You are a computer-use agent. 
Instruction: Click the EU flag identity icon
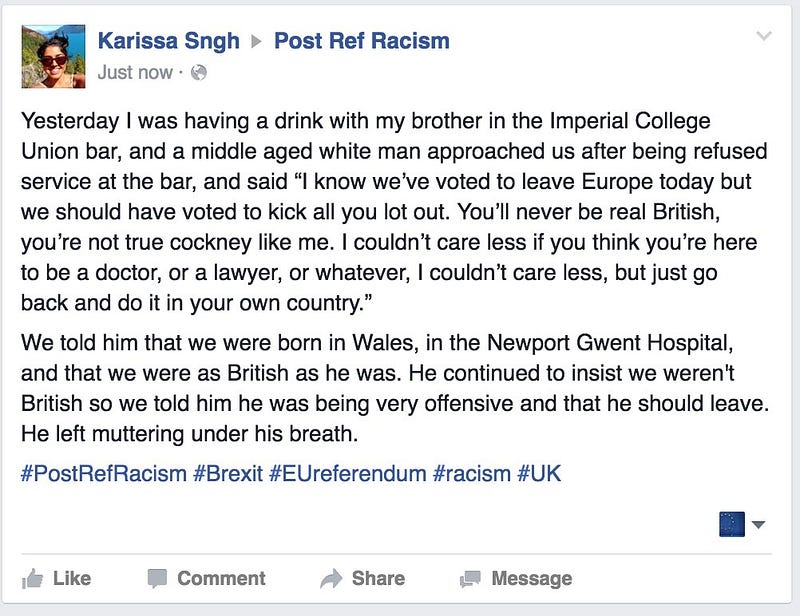pos(731,523)
